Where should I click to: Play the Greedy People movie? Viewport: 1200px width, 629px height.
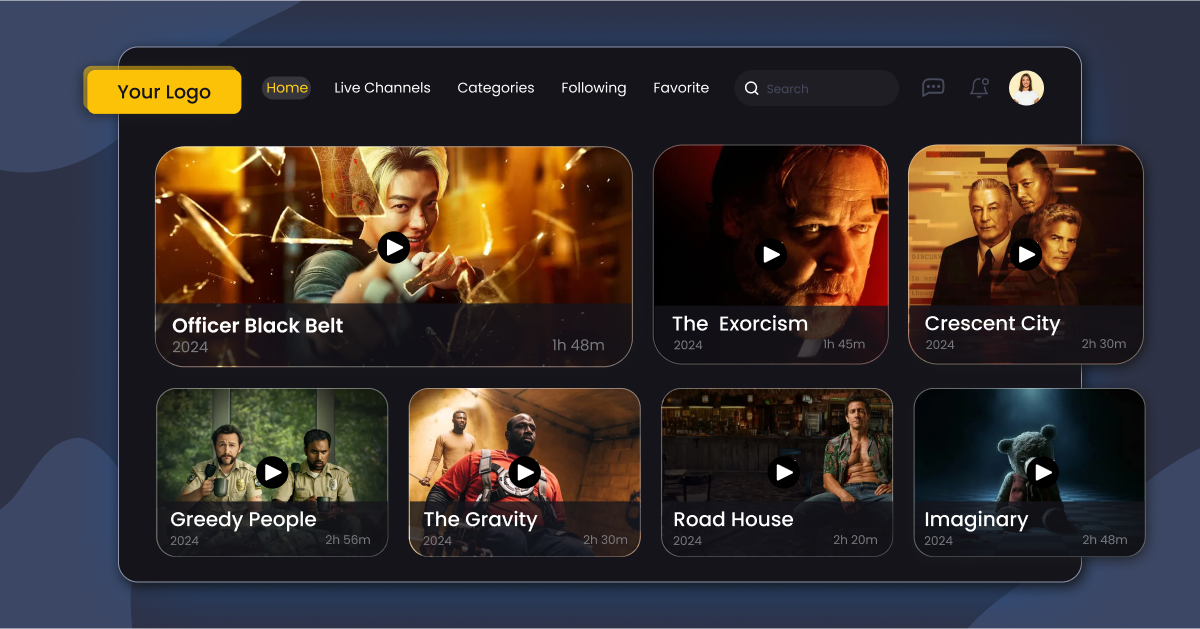[272, 472]
